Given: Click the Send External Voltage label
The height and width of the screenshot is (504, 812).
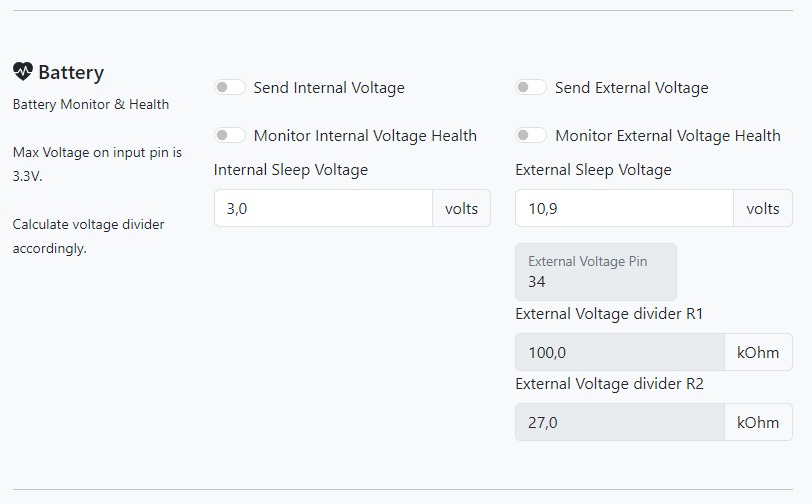Looking at the screenshot, I should coord(631,88).
